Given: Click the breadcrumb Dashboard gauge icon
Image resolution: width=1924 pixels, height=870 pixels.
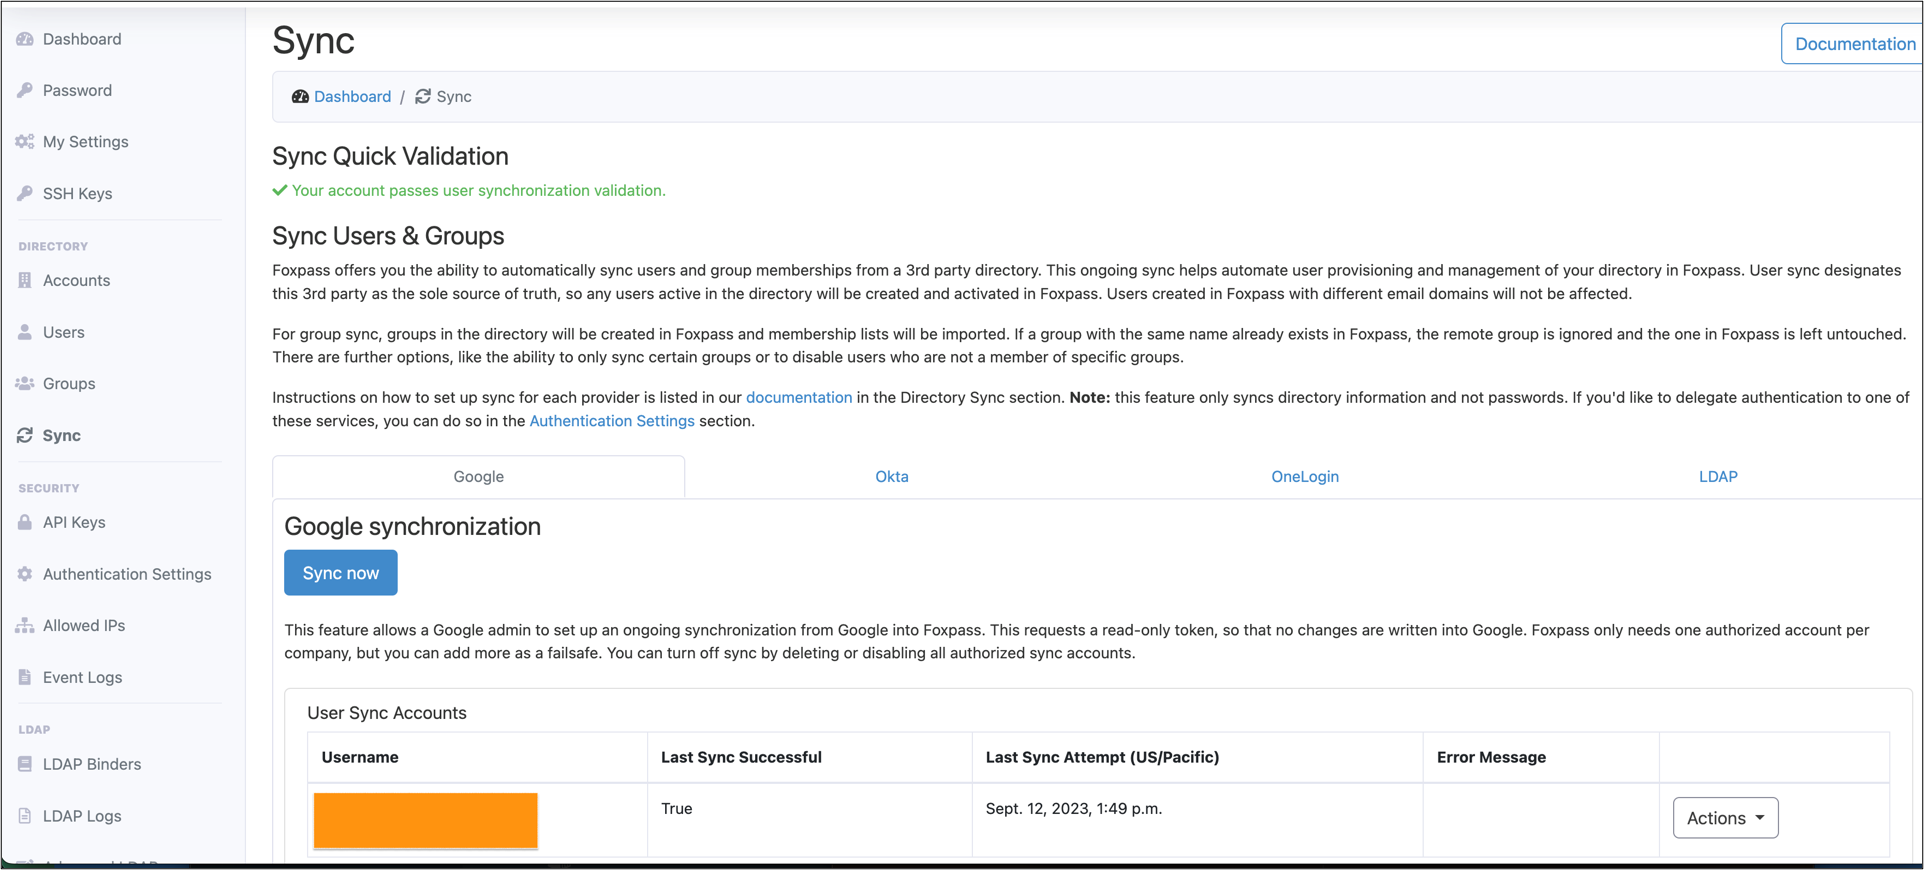Looking at the screenshot, I should pos(300,97).
